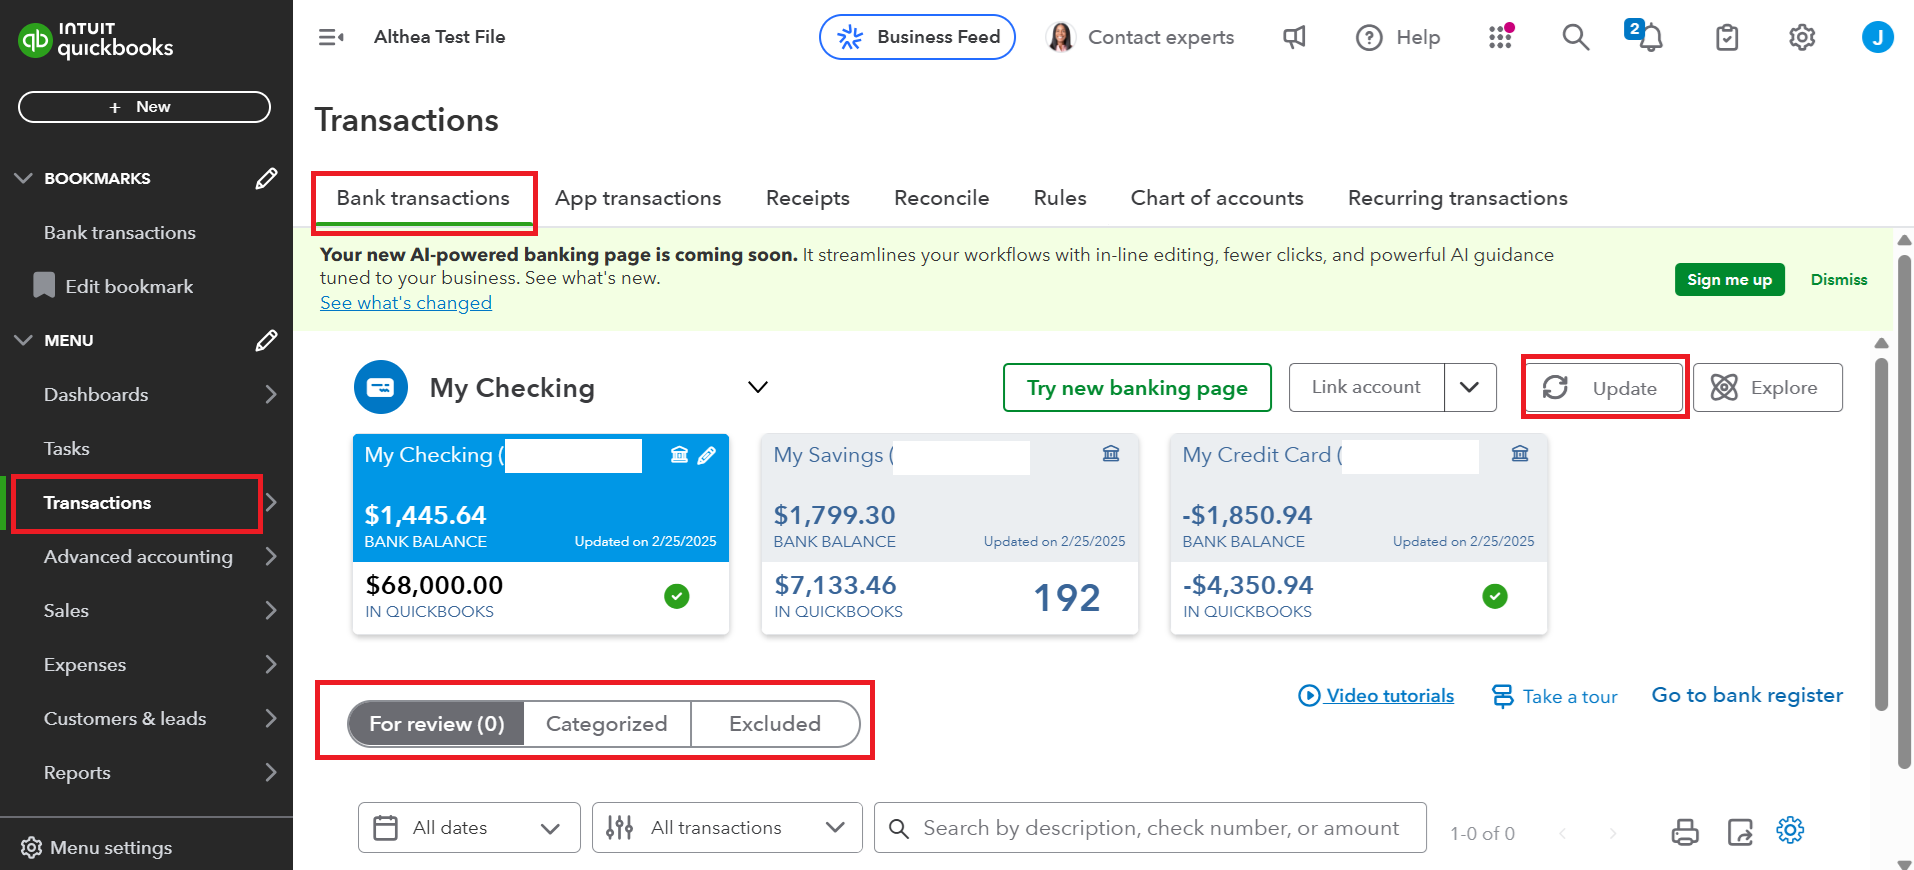Switch to the Excluded segment
Viewport: 1914px width, 870px height.
(775, 724)
